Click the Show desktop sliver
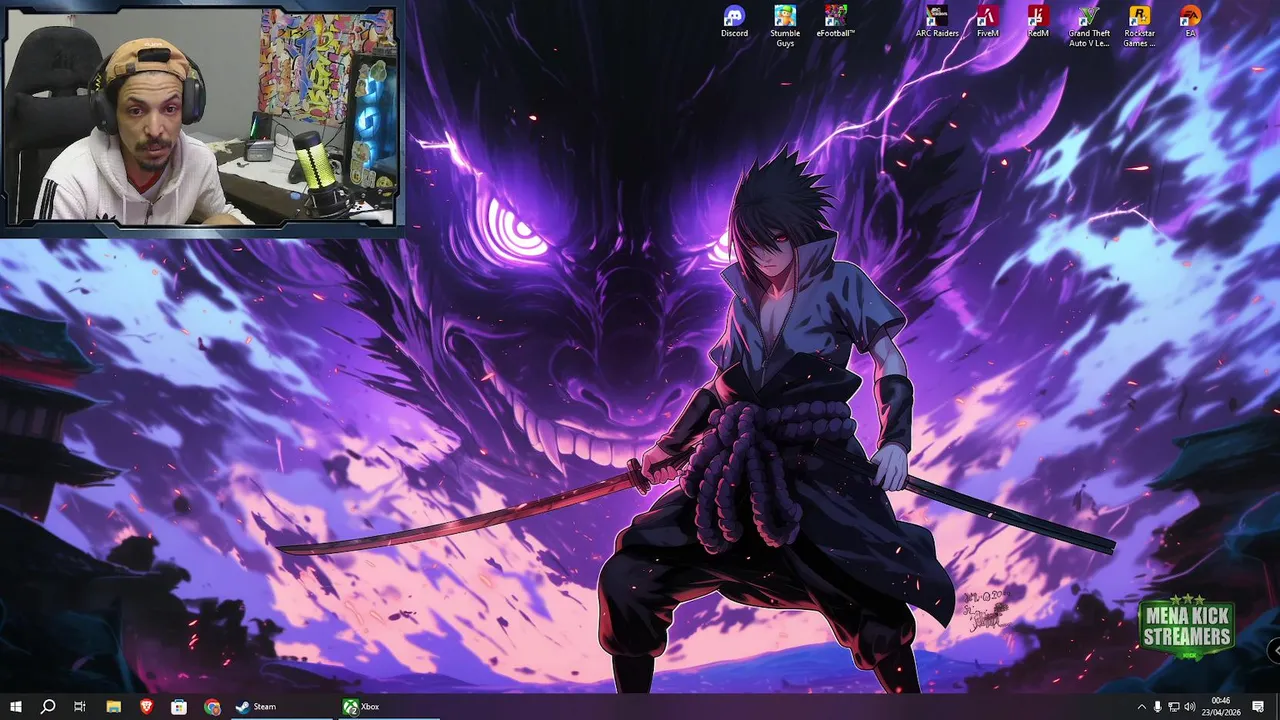The image size is (1280, 720). [1277, 706]
